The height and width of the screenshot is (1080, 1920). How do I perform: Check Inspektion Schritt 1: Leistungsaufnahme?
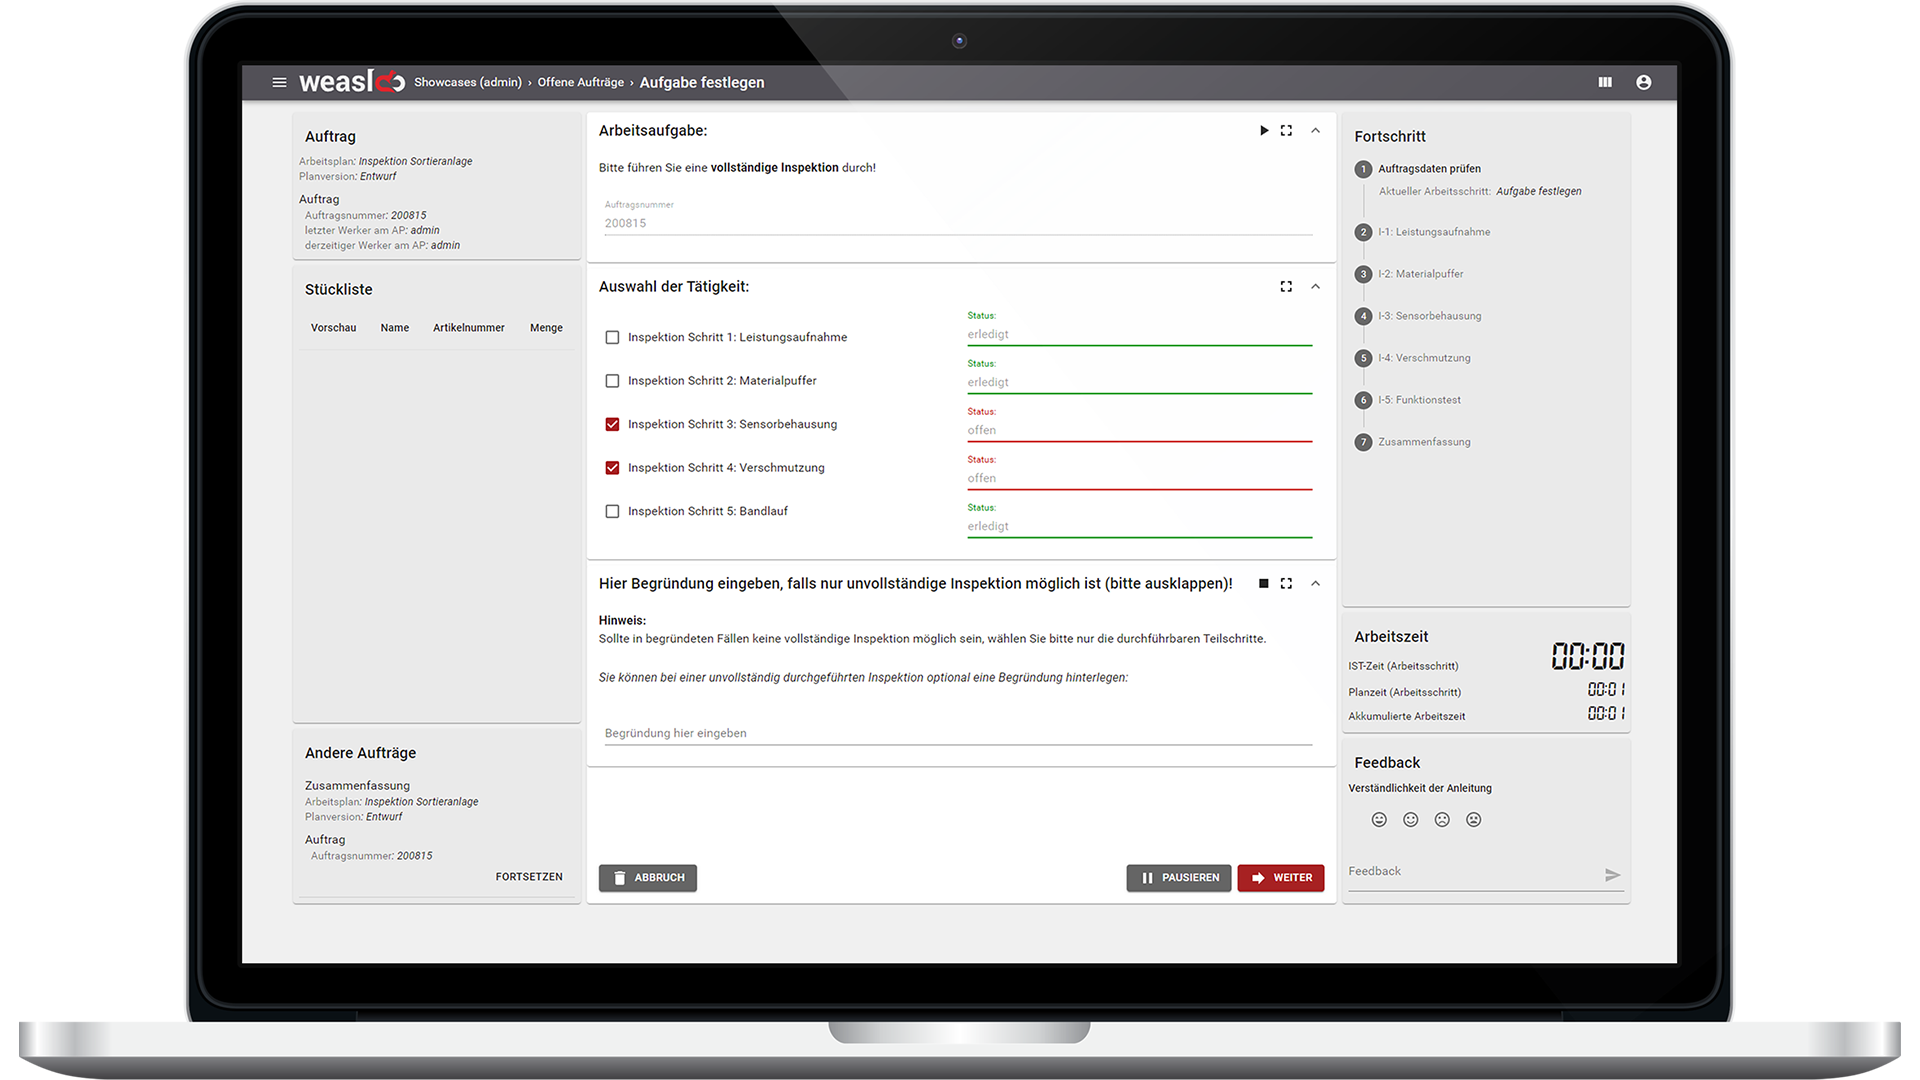[x=612, y=338]
